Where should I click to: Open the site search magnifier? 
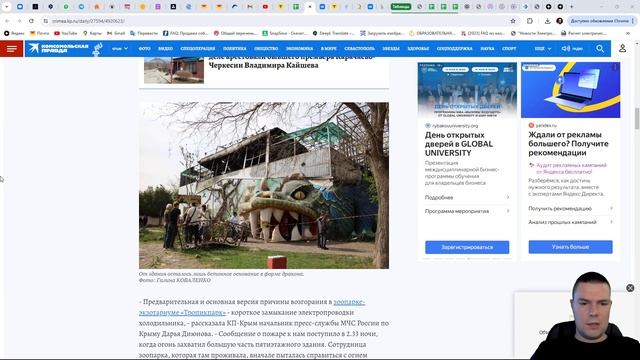(x=600, y=49)
